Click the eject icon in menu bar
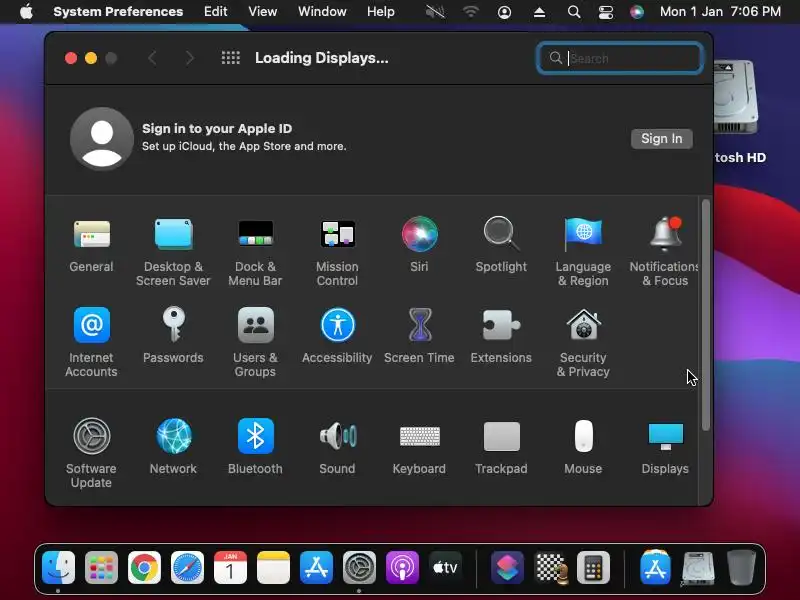The image size is (800, 600). [539, 12]
